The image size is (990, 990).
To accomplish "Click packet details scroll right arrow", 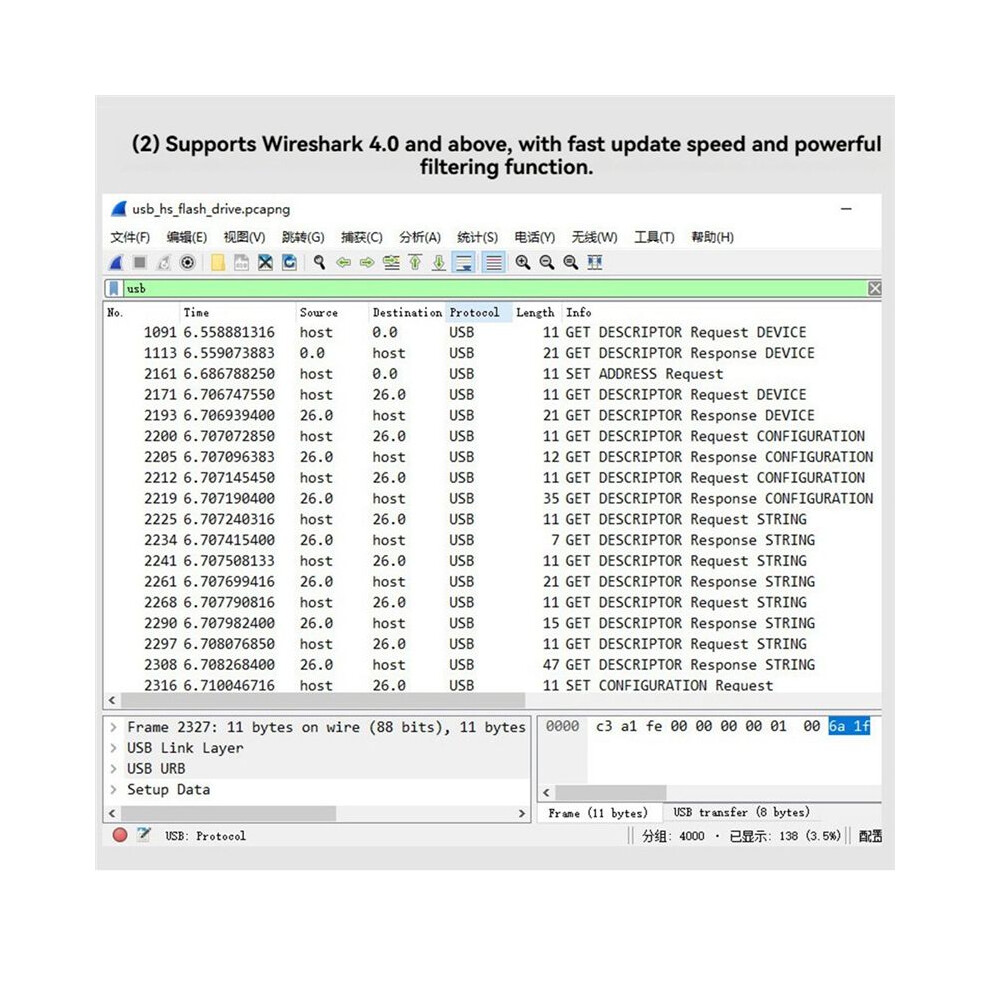I will click(522, 813).
